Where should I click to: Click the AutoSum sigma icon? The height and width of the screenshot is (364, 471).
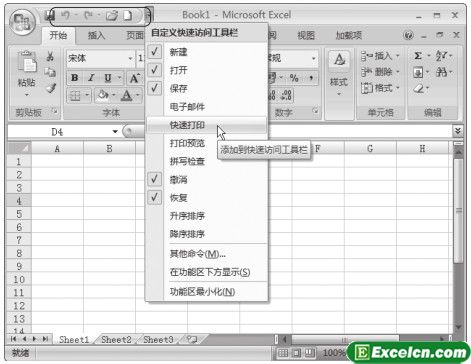tap(418, 56)
